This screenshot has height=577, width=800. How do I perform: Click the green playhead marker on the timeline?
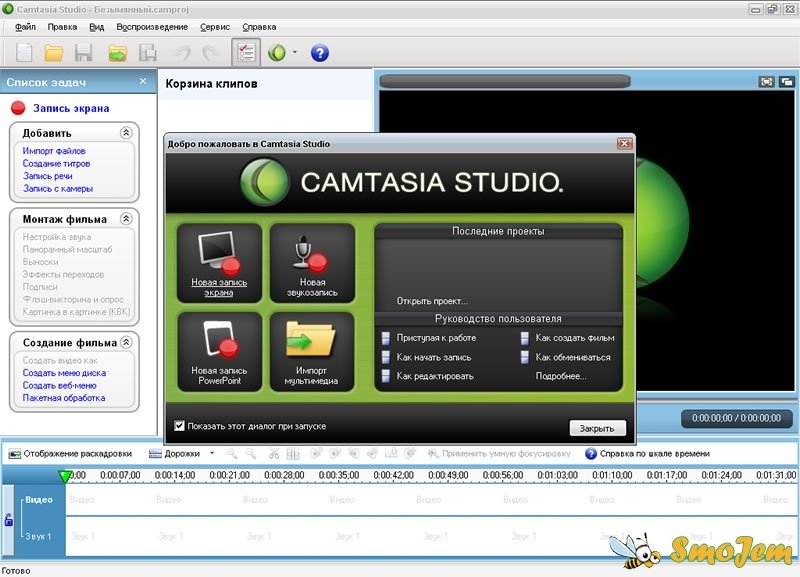tap(66, 477)
